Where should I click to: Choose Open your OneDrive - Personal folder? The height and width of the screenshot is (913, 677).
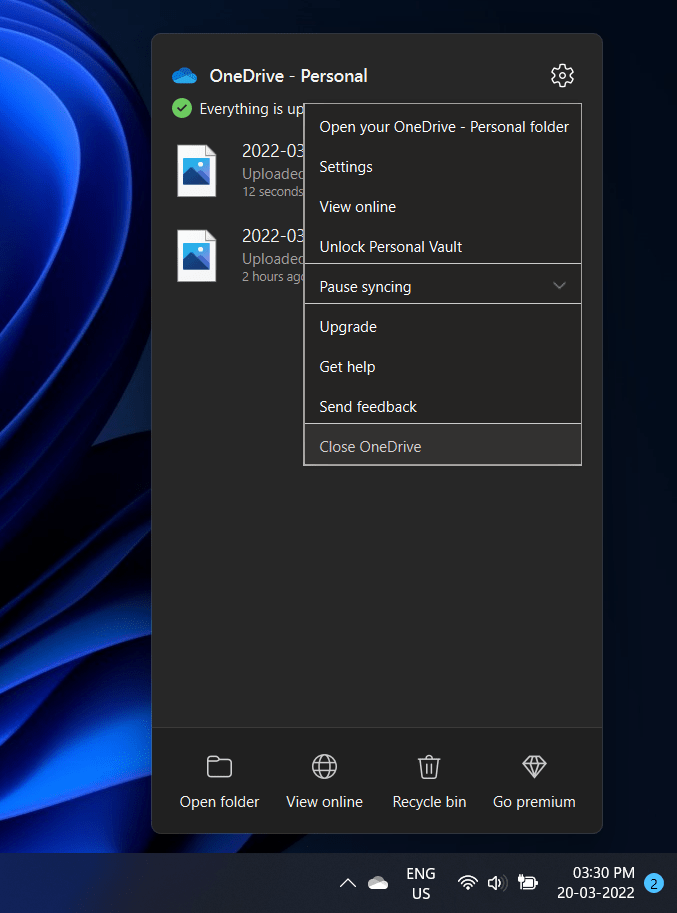443,127
